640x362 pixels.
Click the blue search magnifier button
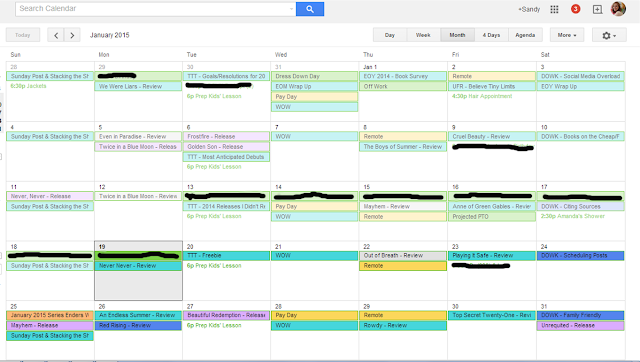[310, 9]
